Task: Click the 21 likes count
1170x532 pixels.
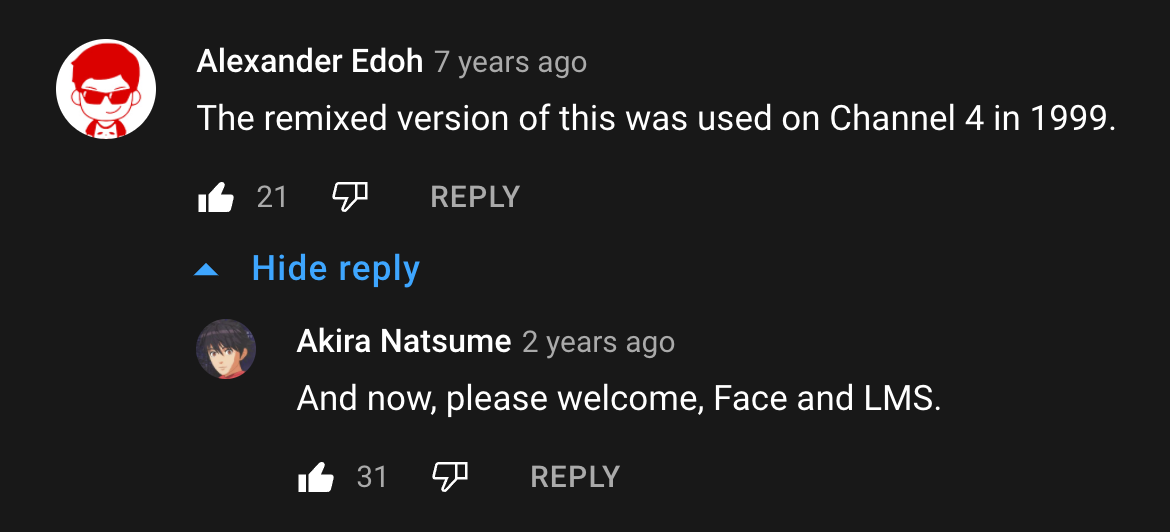Action: (x=272, y=198)
